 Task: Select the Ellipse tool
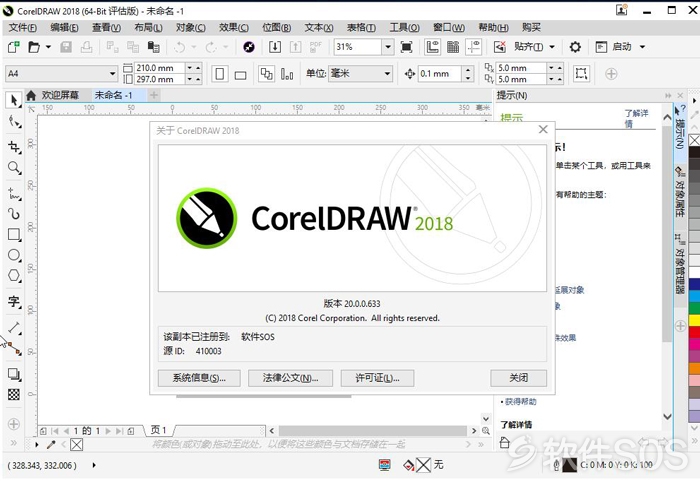[x=14, y=255]
